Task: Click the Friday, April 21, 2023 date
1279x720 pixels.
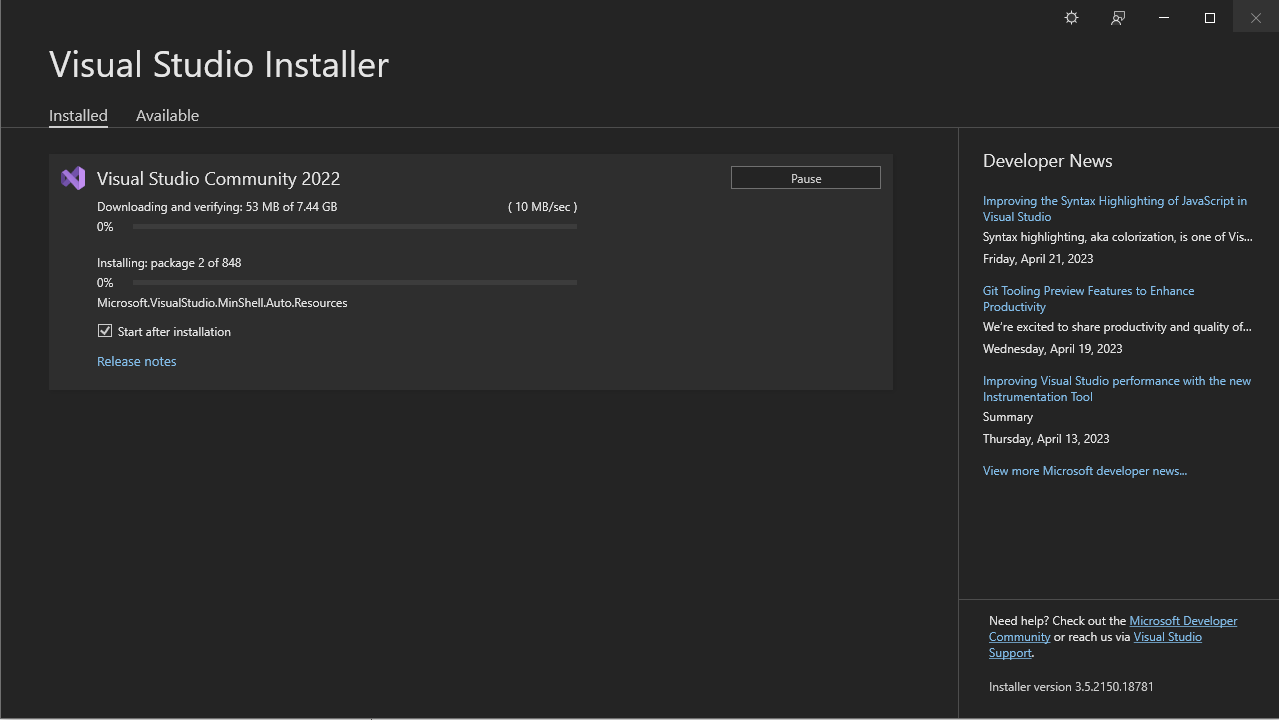Action: pyautogui.click(x=1038, y=259)
